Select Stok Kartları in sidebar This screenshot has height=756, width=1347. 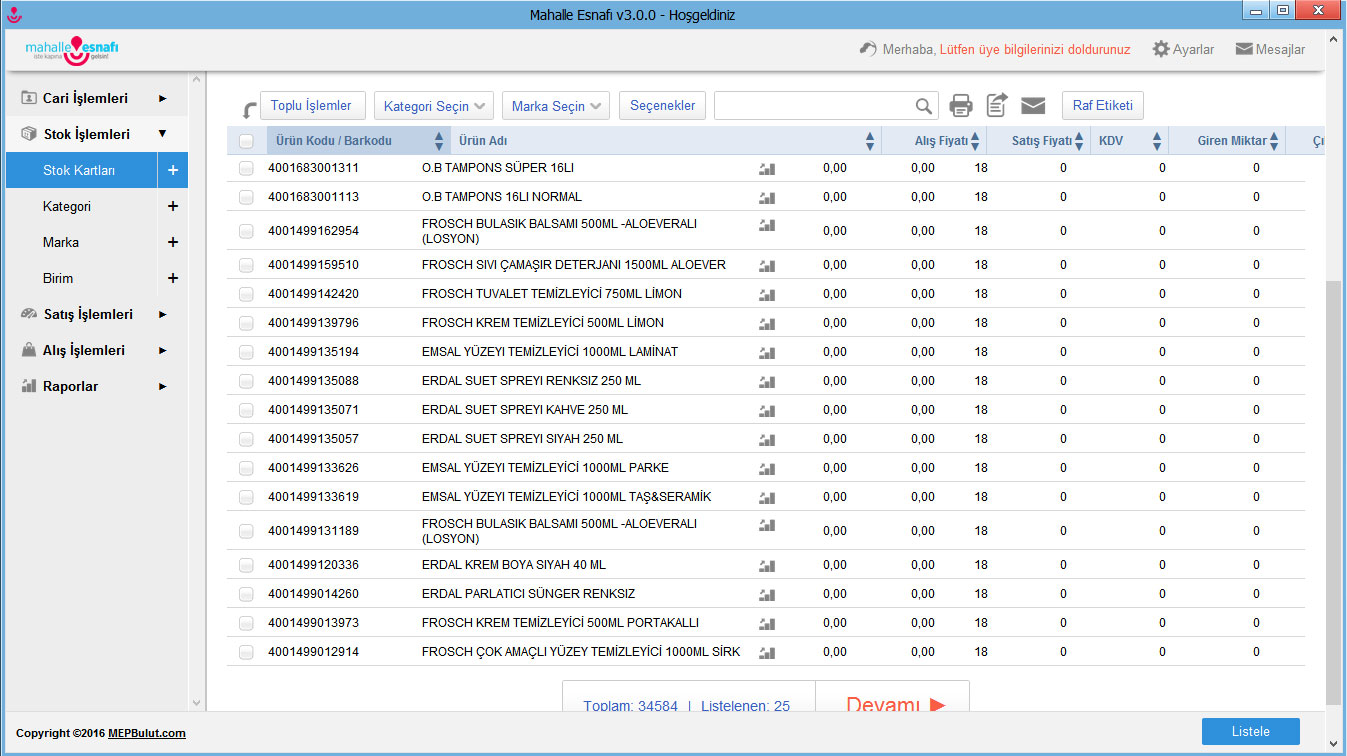pos(82,171)
